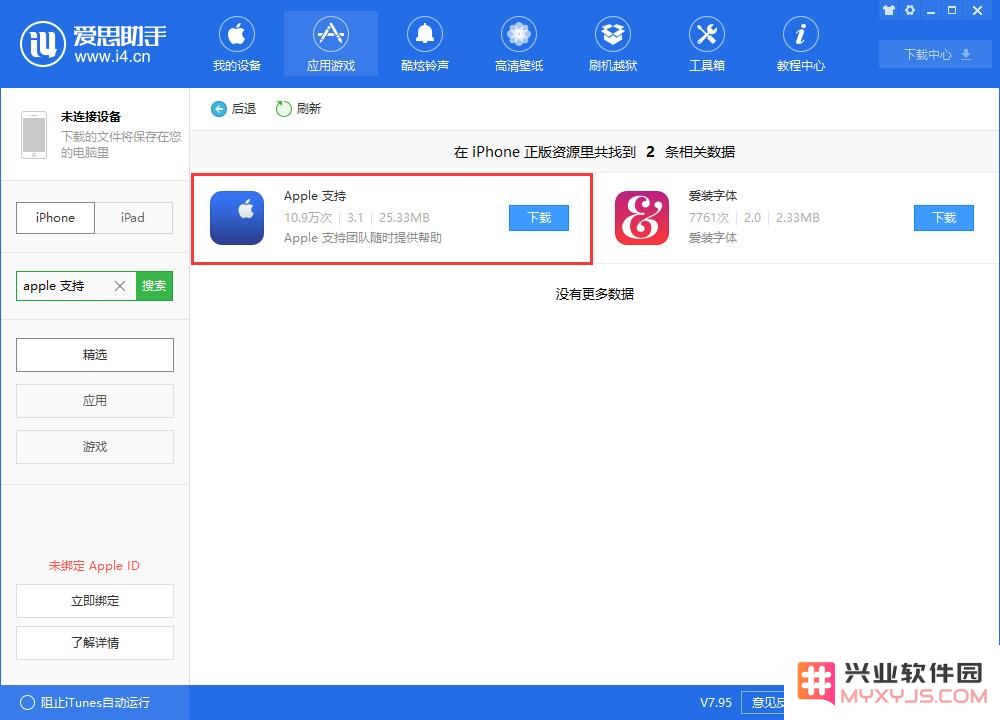
Task: Download Apple 支持 app
Action: point(539,218)
